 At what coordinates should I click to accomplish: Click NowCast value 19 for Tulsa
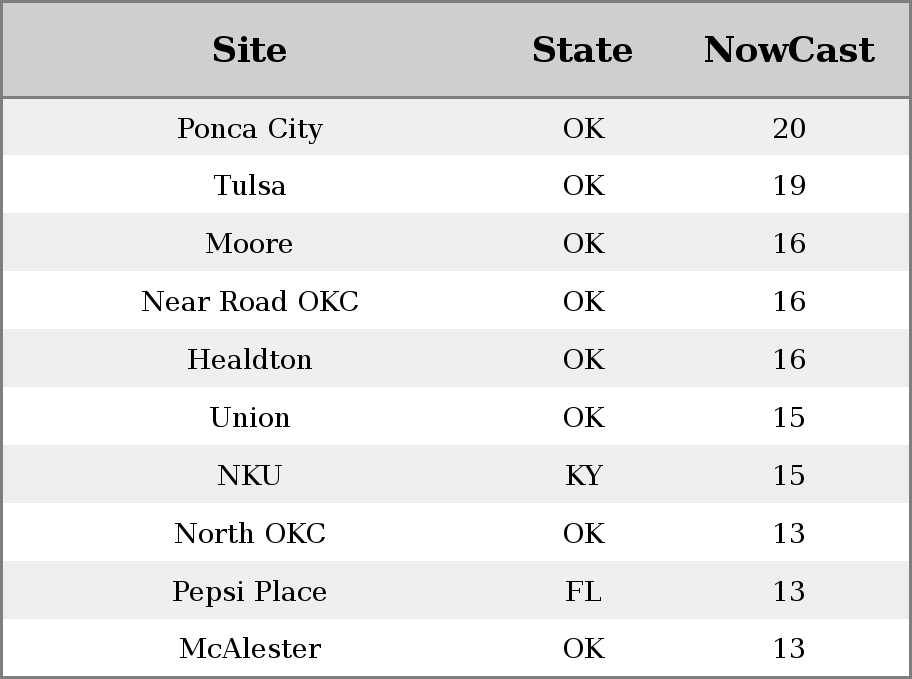(x=789, y=186)
